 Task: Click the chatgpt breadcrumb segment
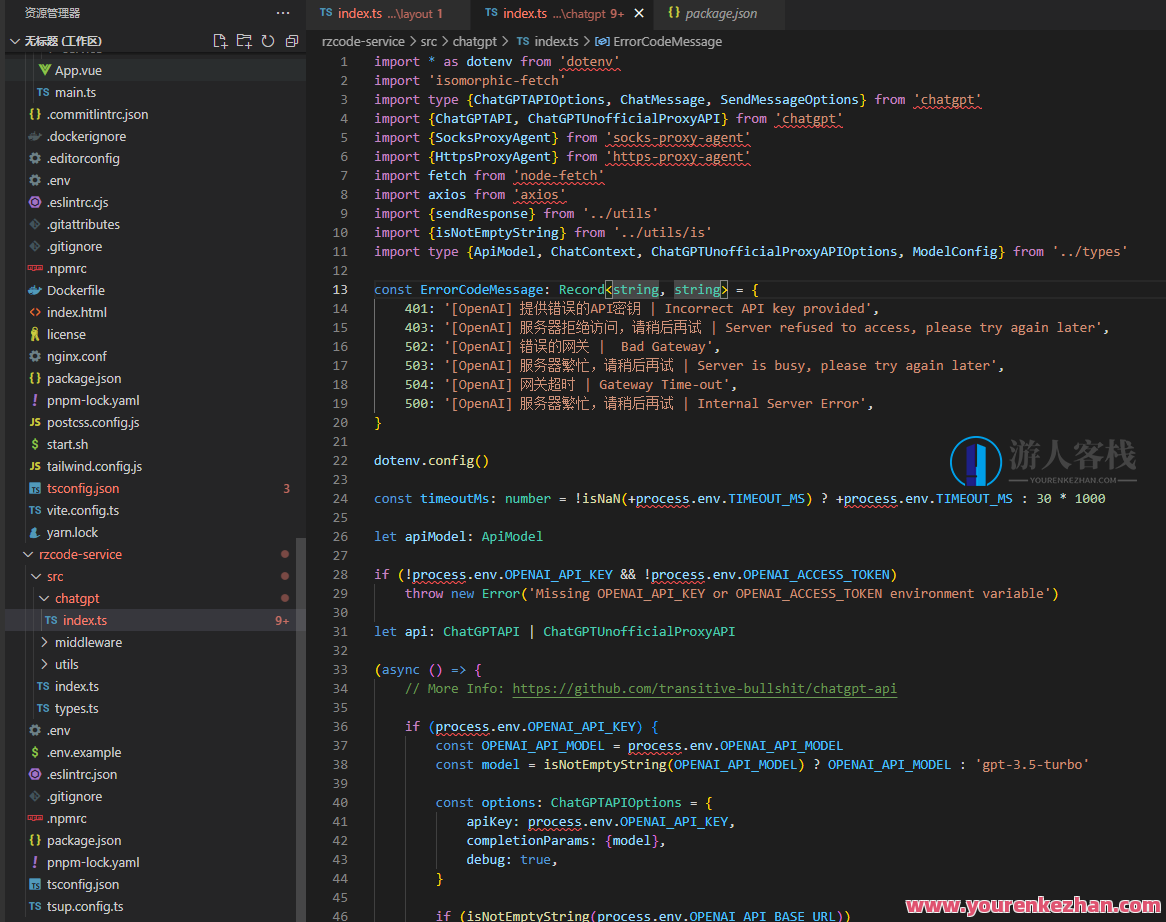tap(474, 42)
